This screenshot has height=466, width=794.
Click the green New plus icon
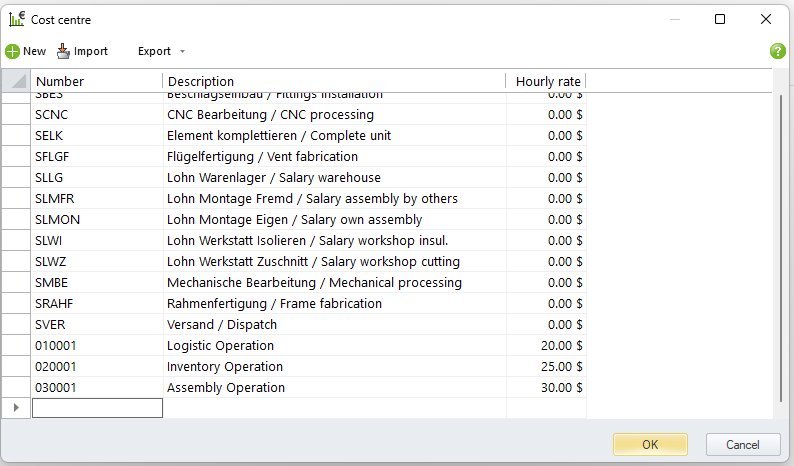point(12,51)
